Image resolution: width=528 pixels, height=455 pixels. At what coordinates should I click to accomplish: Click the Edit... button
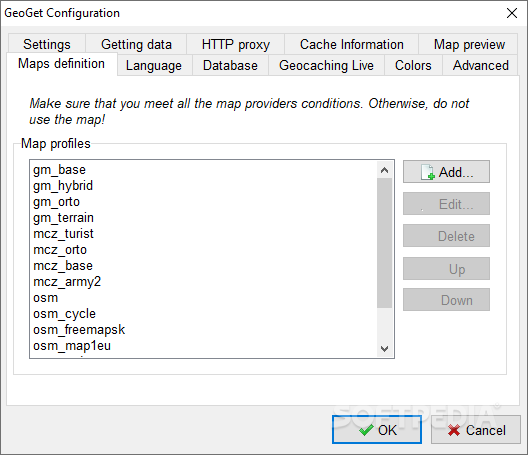(447, 204)
